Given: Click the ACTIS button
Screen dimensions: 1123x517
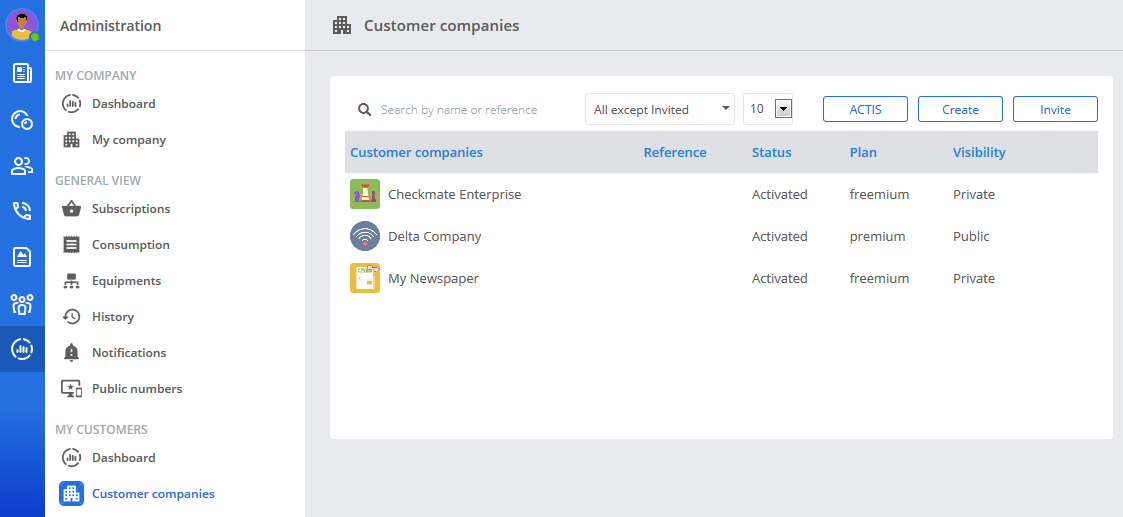Looking at the screenshot, I should (x=865, y=109).
